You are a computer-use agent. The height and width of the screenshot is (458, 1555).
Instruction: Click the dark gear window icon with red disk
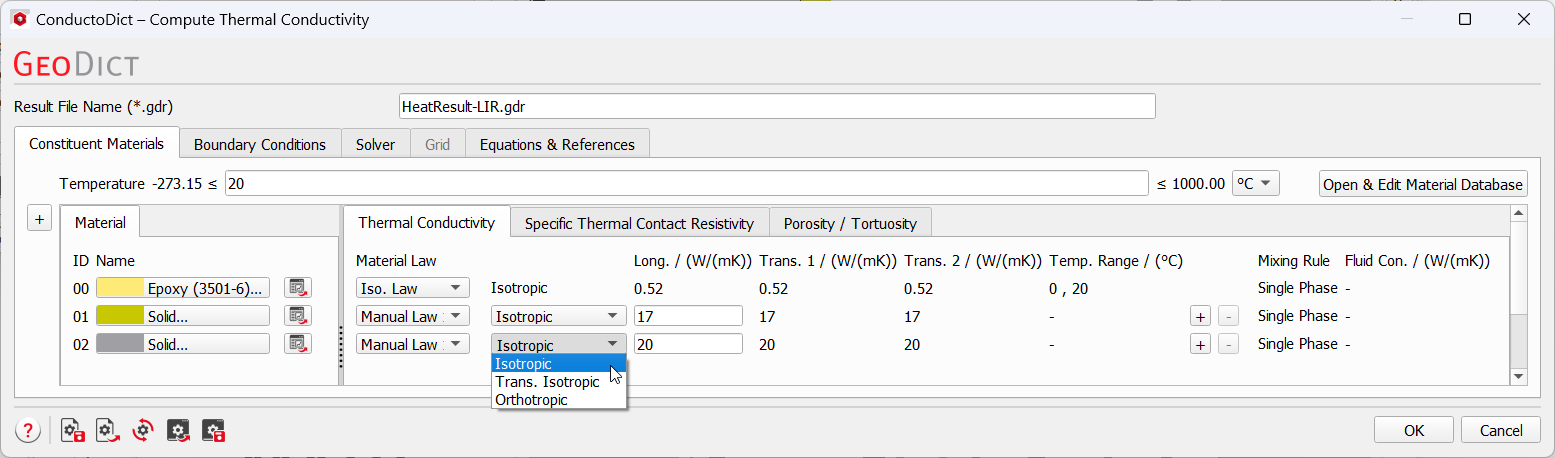pyautogui.click(x=214, y=431)
